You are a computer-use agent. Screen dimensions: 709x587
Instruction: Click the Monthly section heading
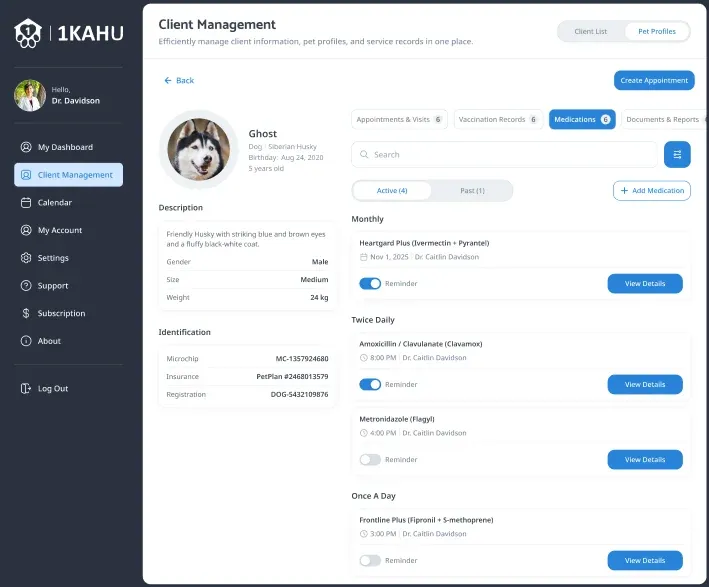(x=367, y=219)
